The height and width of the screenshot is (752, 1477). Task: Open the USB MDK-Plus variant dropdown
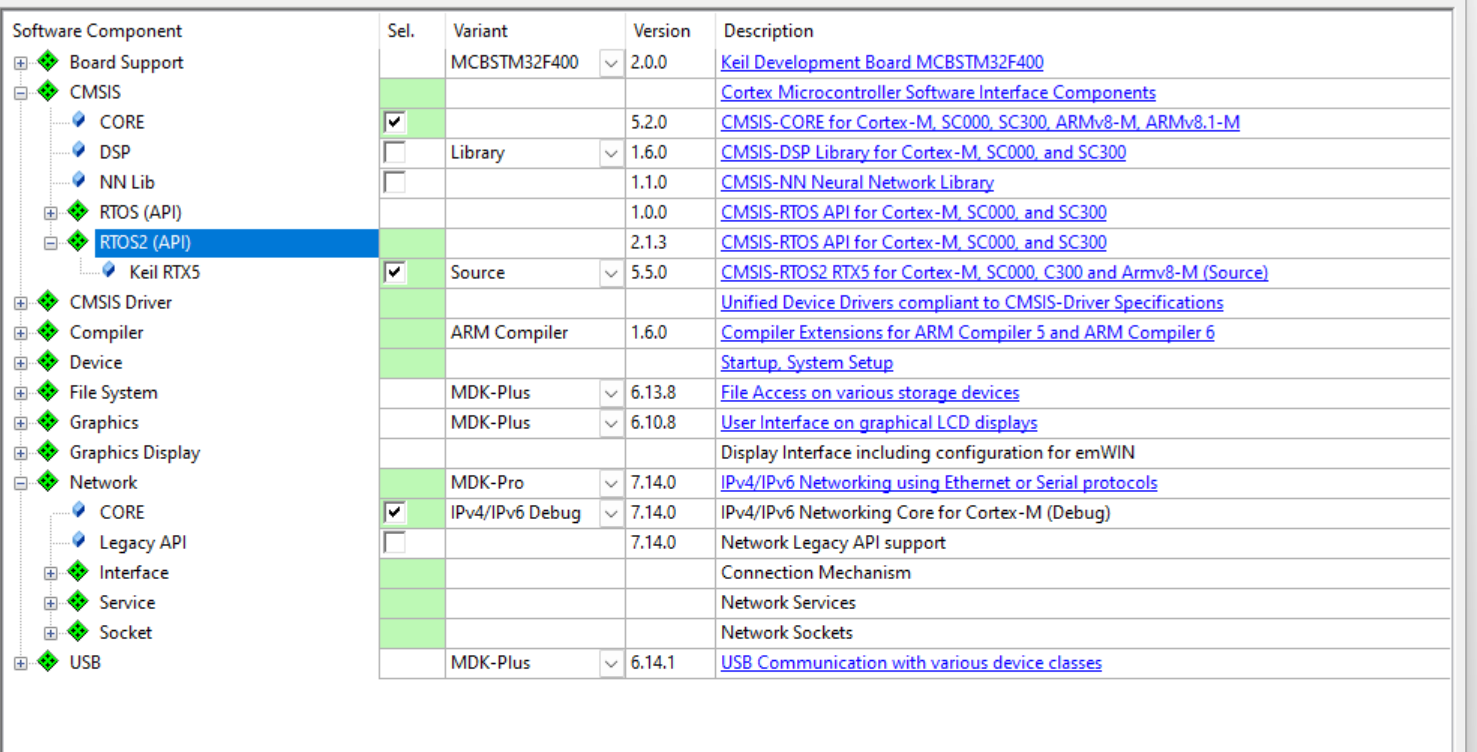(611, 663)
